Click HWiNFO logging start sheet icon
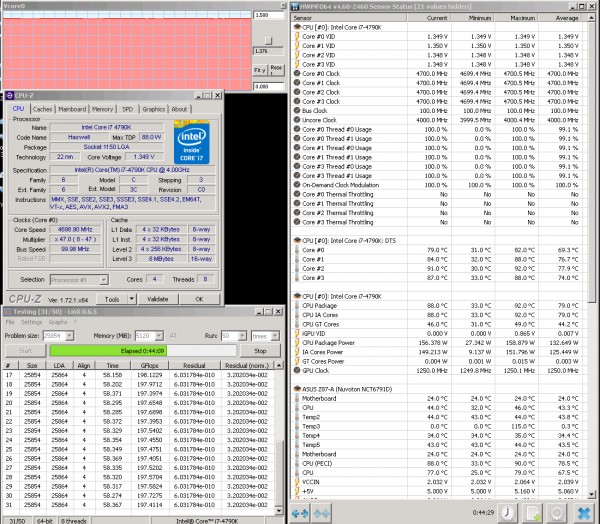The height and width of the screenshot is (524, 600). (533, 513)
